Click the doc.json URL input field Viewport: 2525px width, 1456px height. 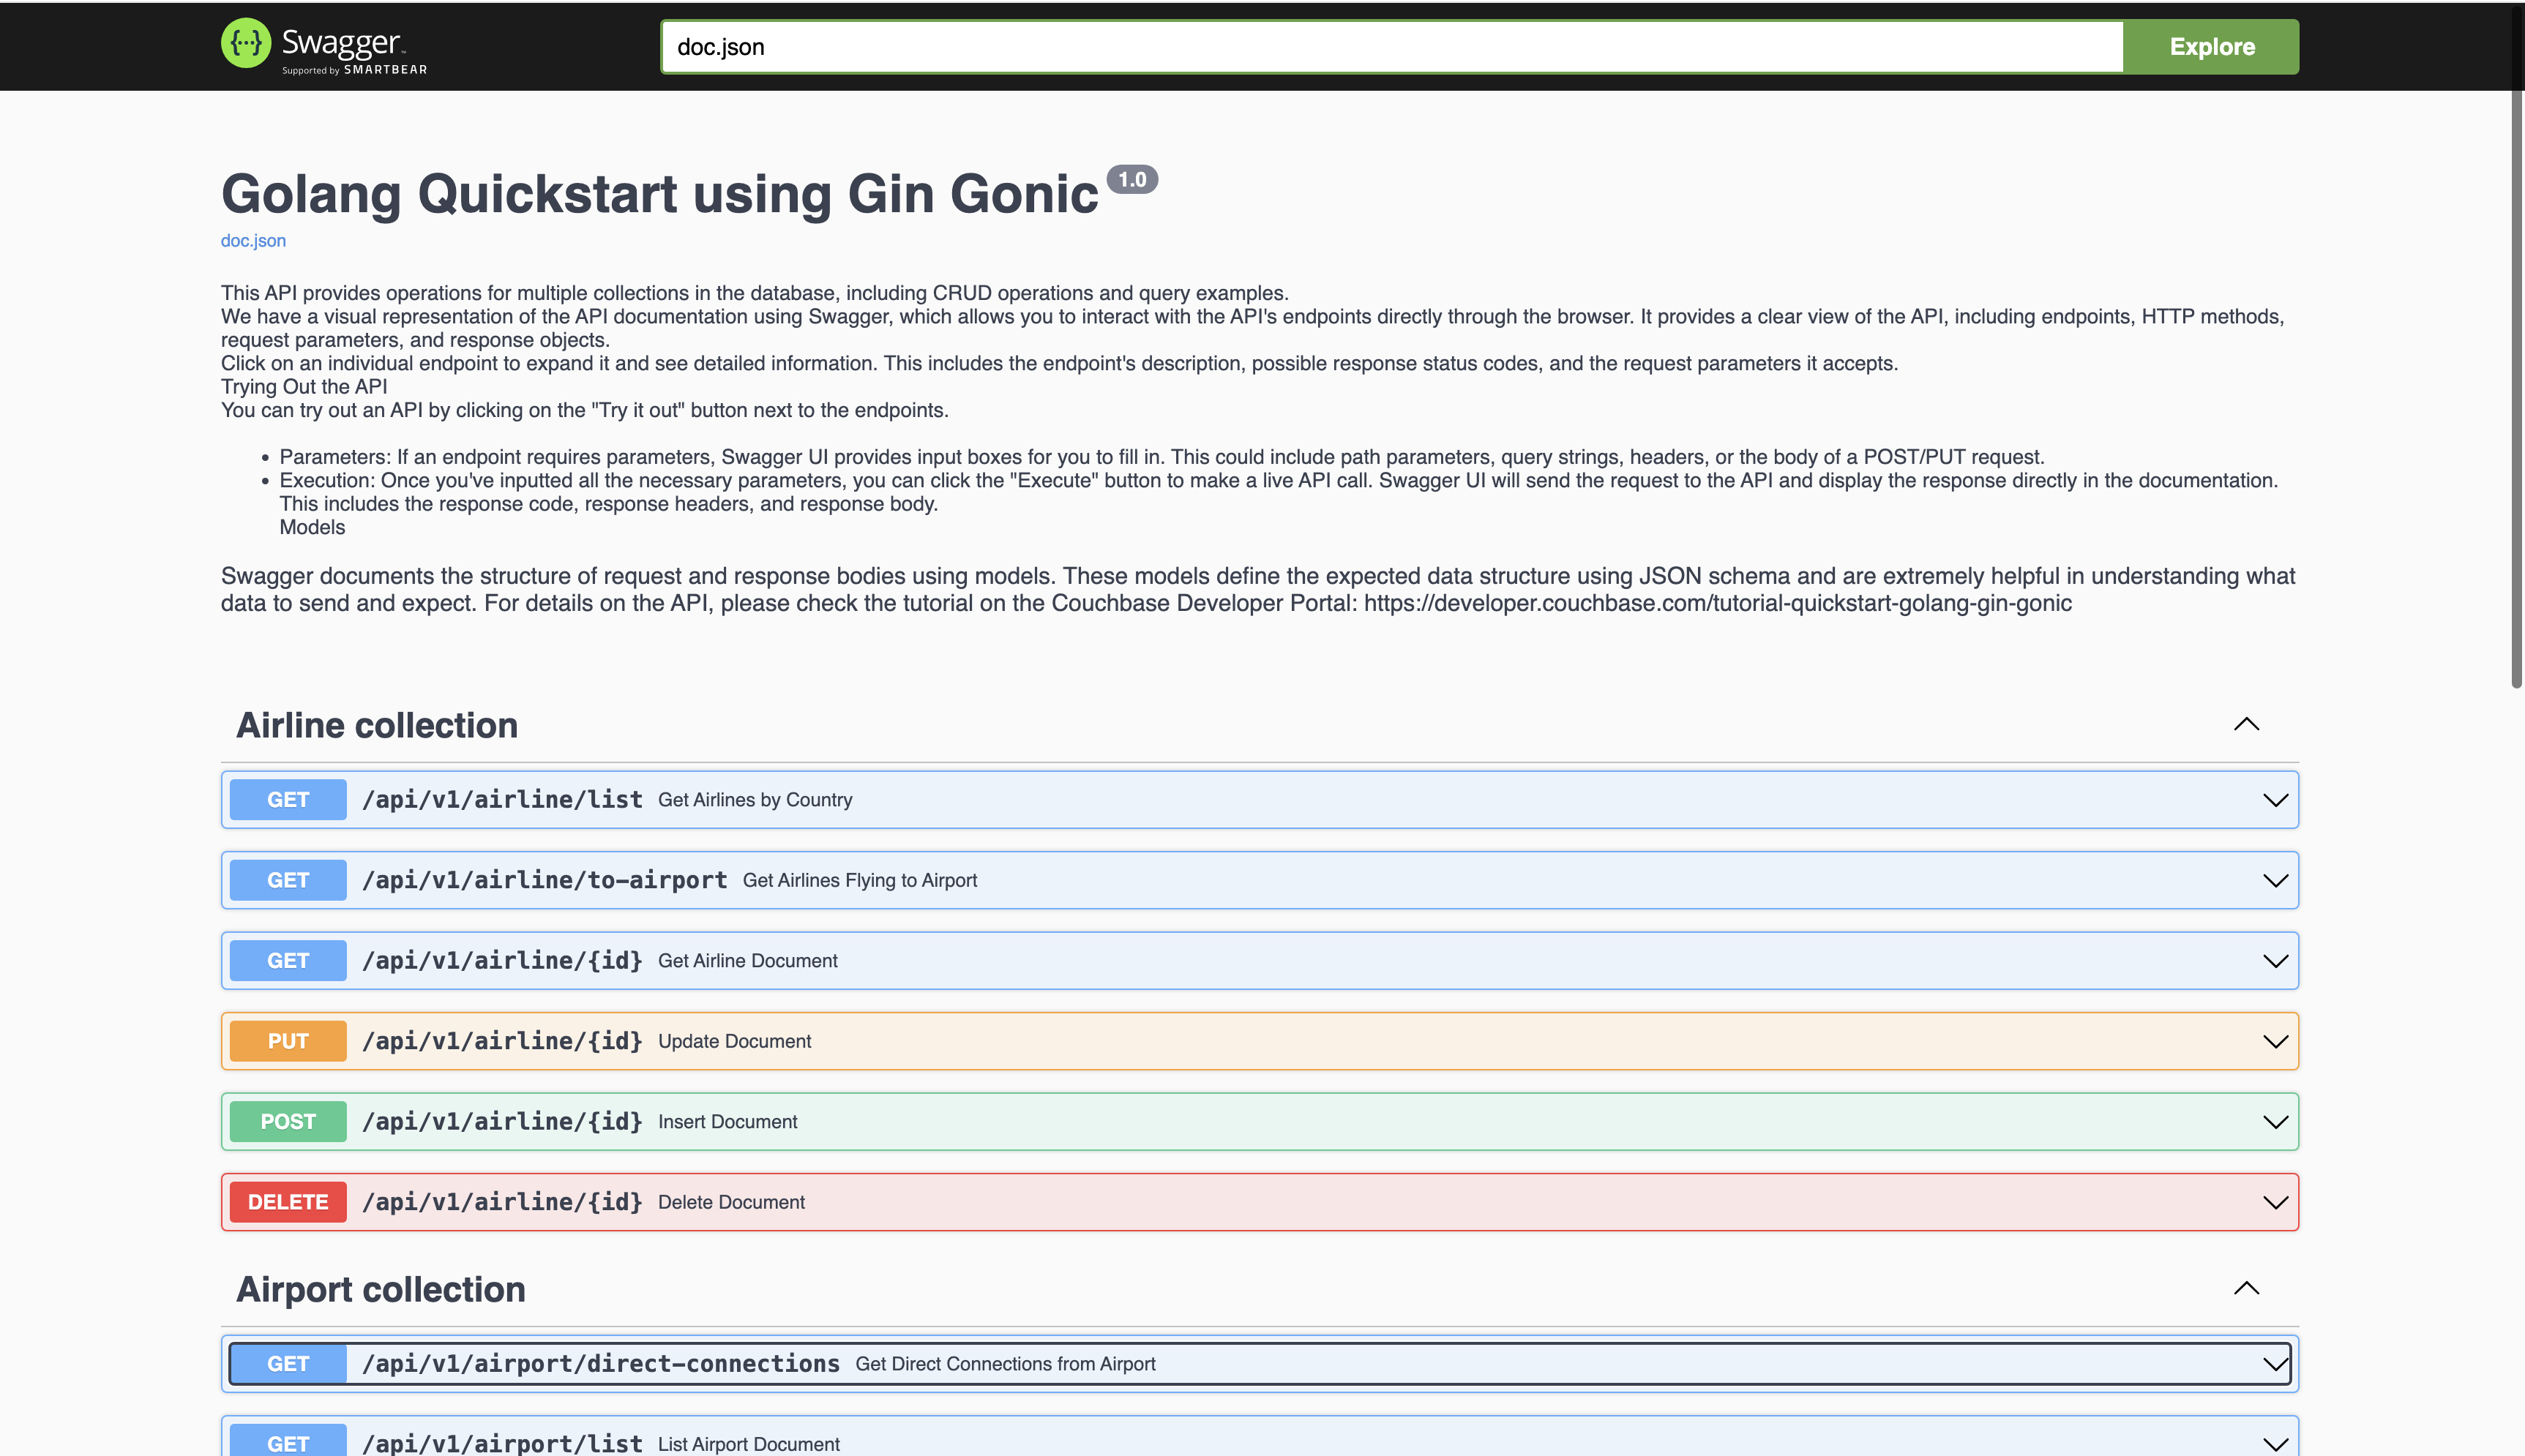tap(1390, 47)
